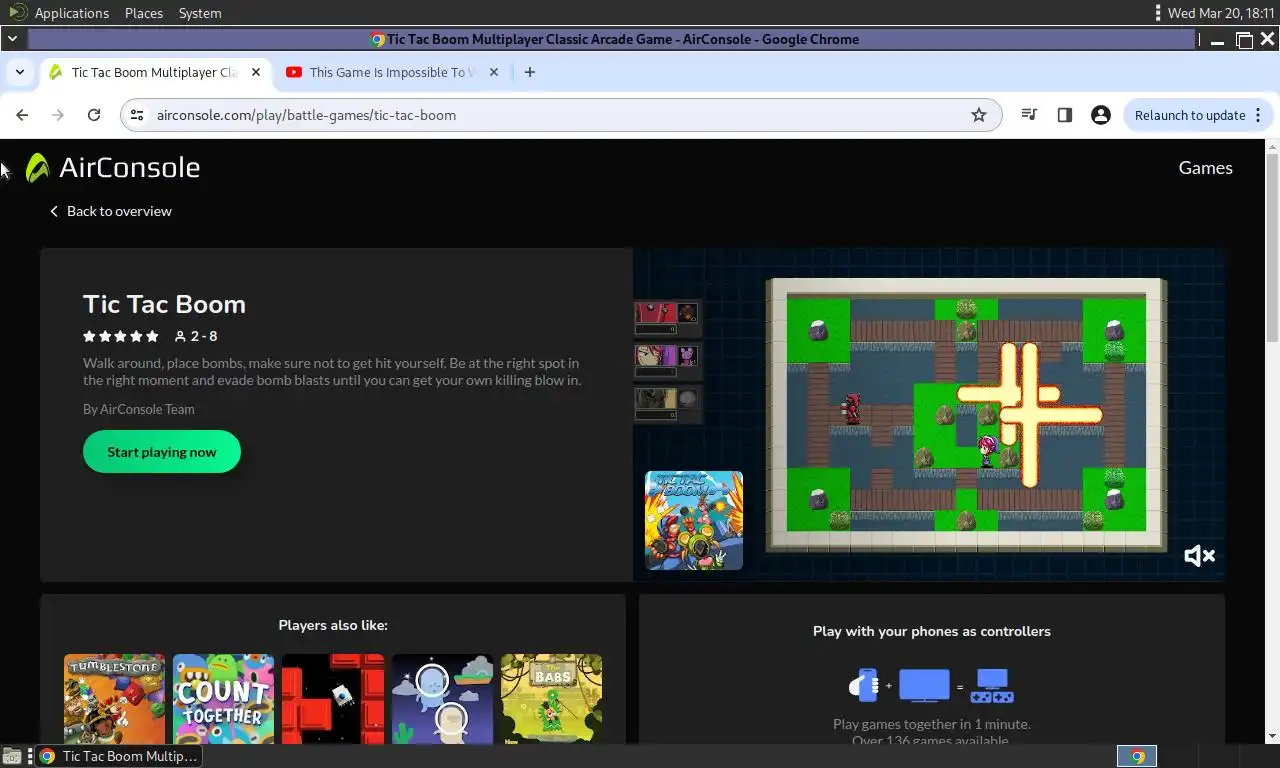Click the AirConsole logo
The width and height of the screenshot is (1280, 768).
pyautogui.click(x=113, y=167)
